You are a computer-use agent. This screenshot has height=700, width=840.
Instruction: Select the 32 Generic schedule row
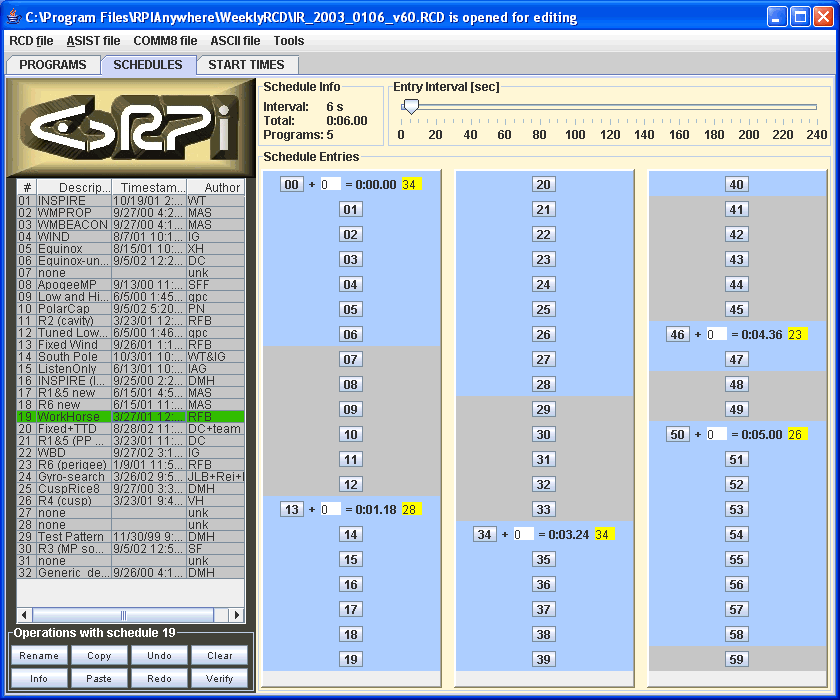point(131,573)
